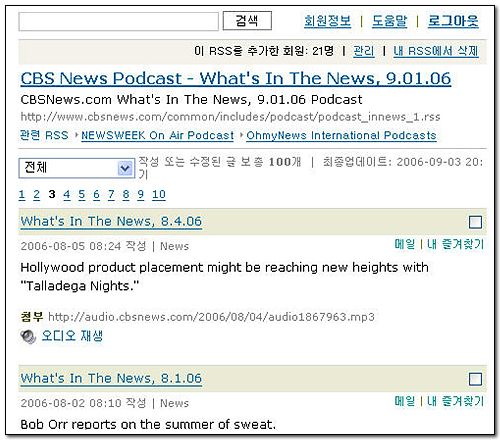The width and height of the screenshot is (500, 440).
Task: Click 내 즐겨찾기 for the 8.1.06 entry
Action: coord(455,401)
